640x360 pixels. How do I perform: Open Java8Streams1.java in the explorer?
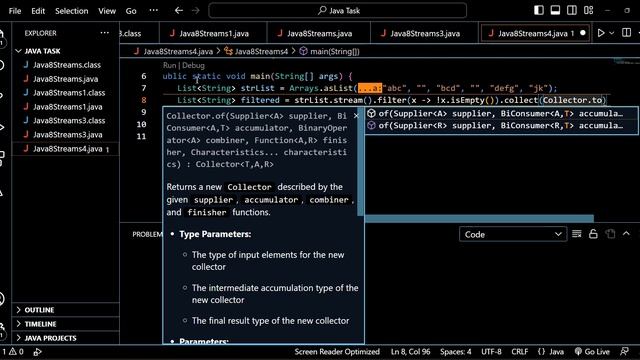66,107
